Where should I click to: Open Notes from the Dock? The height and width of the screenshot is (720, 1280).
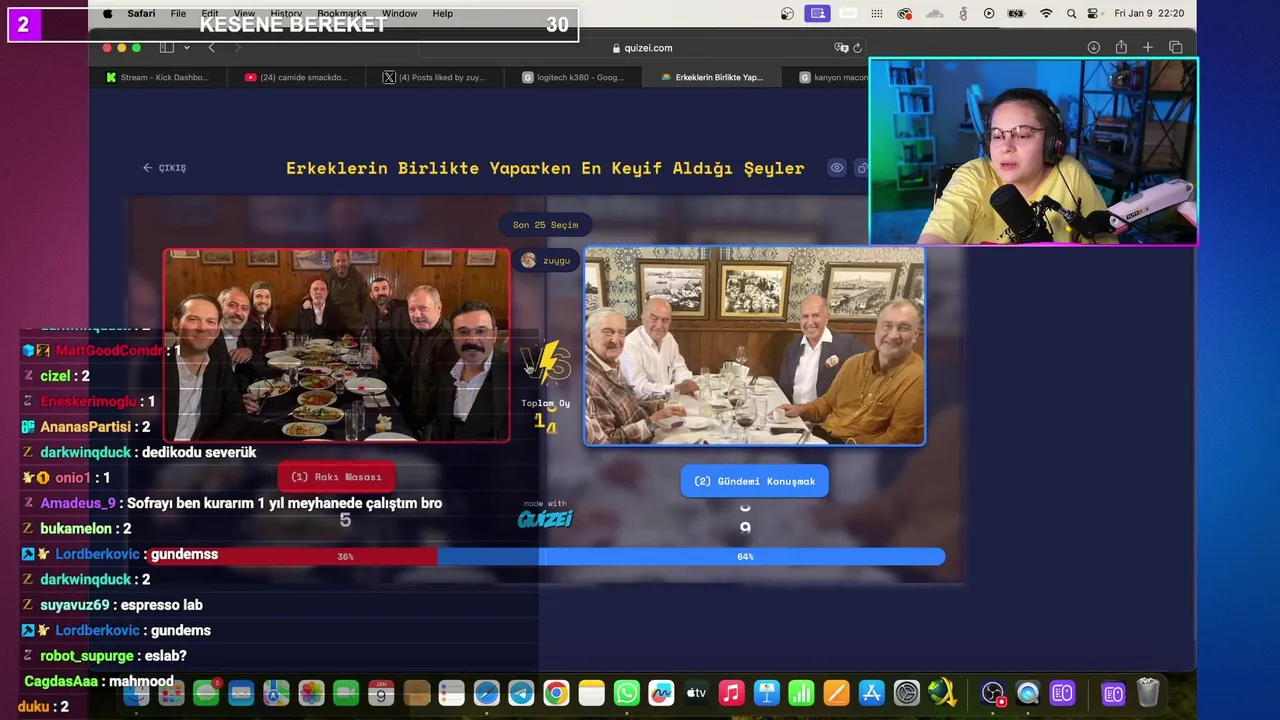tap(591, 693)
